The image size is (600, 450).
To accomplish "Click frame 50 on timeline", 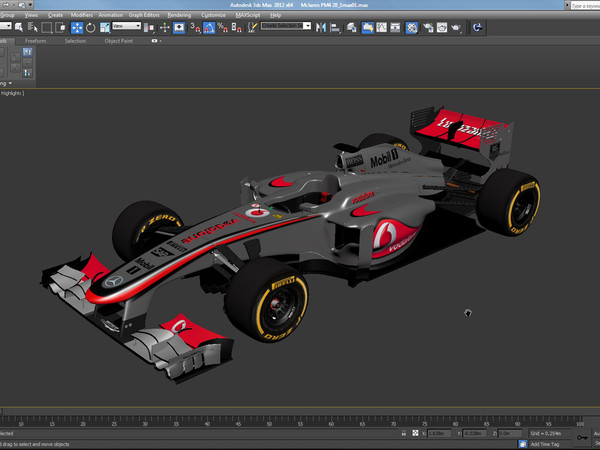I will [269, 424].
